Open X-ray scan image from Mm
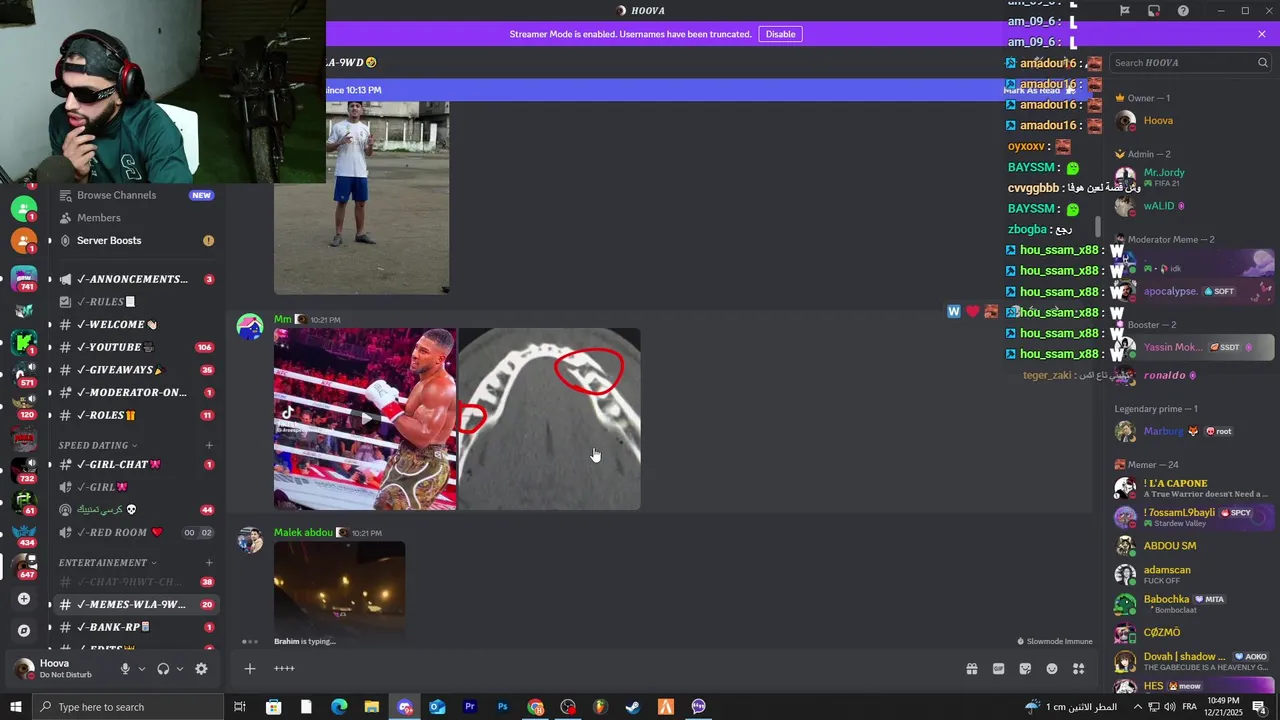 tap(549, 419)
